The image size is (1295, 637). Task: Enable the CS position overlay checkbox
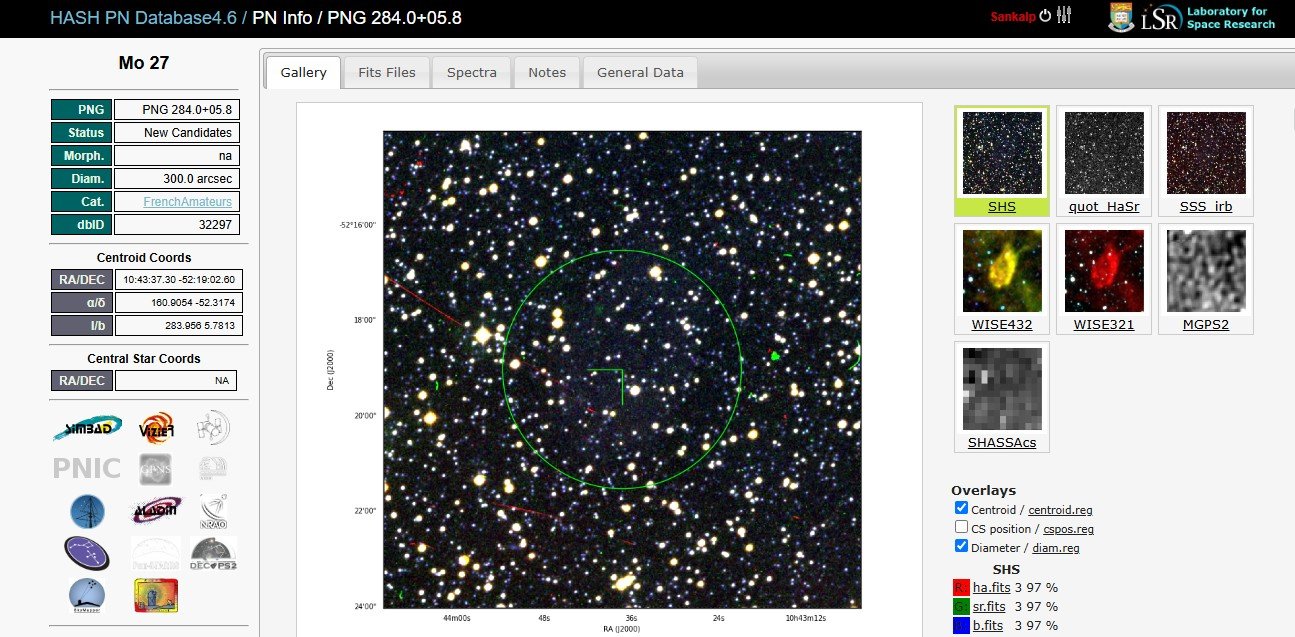click(x=961, y=528)
